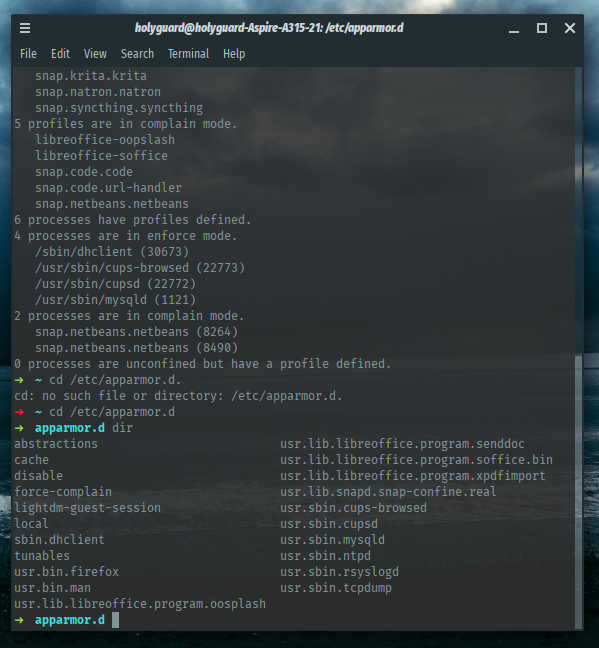The image size is (599, 648).
Task: Click the 'usr.sbin.cups-browsed' entry
Action: [x=353, y=508]
